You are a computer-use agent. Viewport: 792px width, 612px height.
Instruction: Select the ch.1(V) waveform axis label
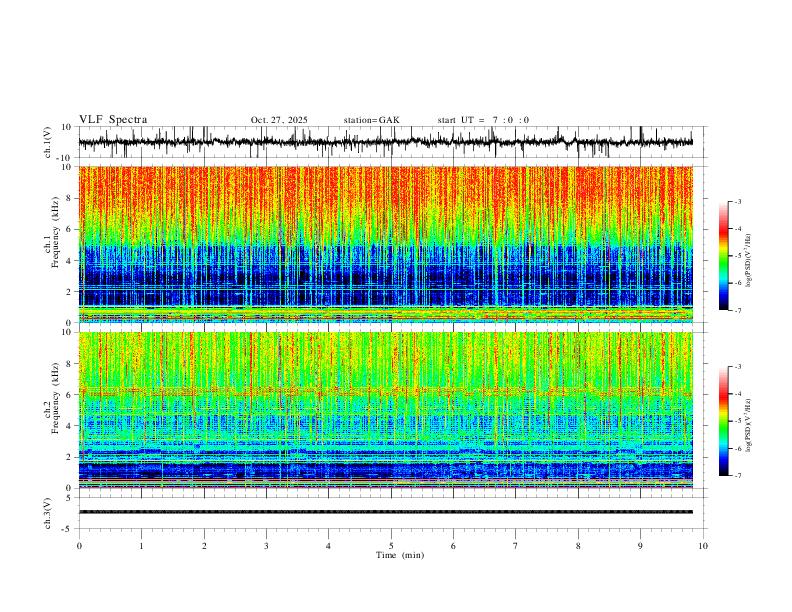(48, 142)
